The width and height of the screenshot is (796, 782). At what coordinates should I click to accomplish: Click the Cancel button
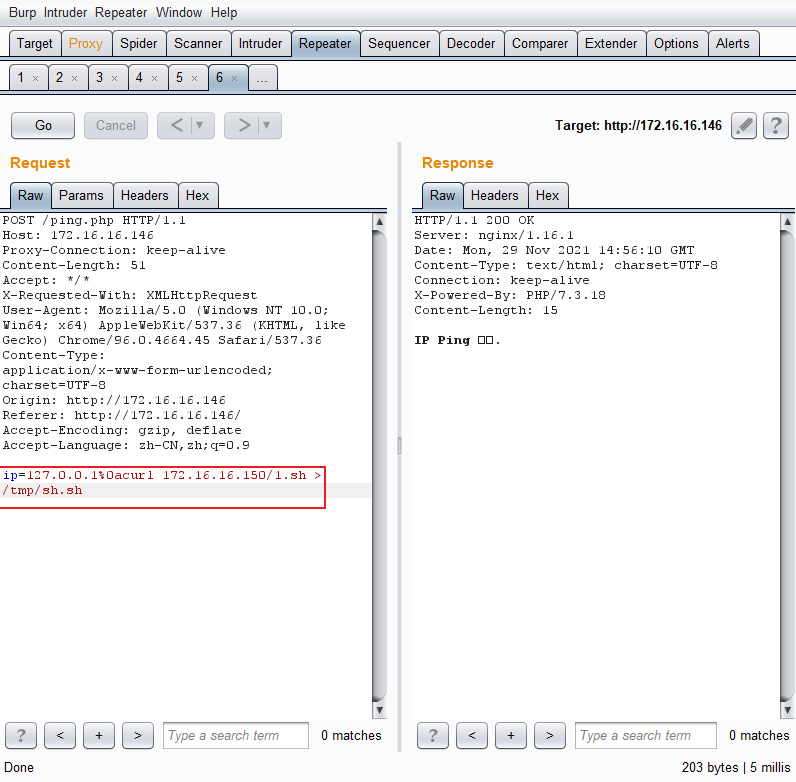116,125
